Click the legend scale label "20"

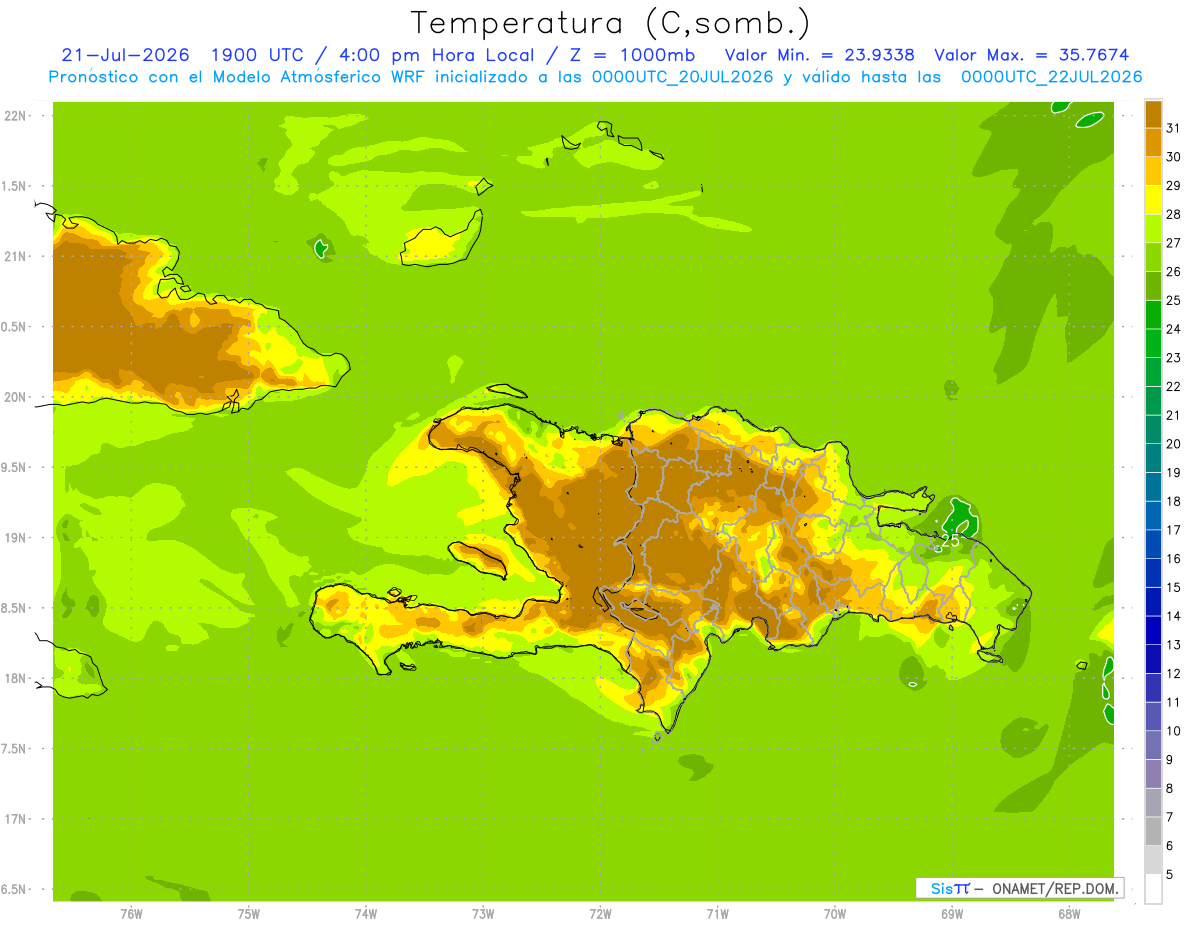(x=1174, y=444)
